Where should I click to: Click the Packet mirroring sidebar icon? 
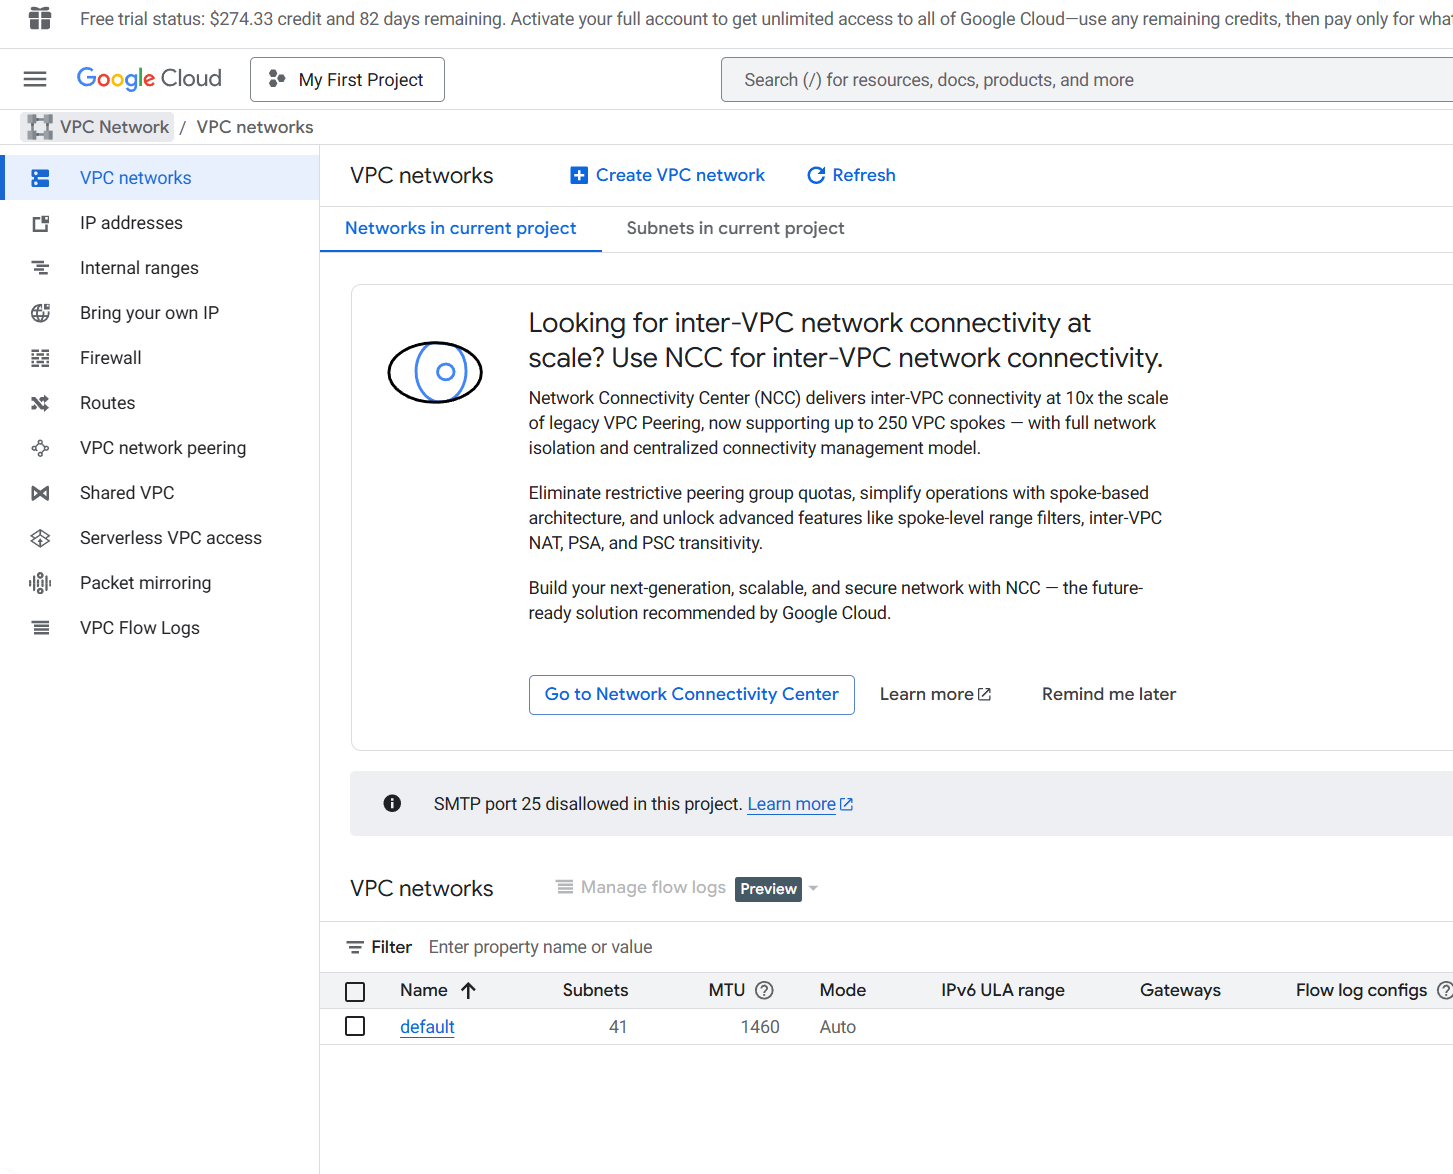[40, 583]
